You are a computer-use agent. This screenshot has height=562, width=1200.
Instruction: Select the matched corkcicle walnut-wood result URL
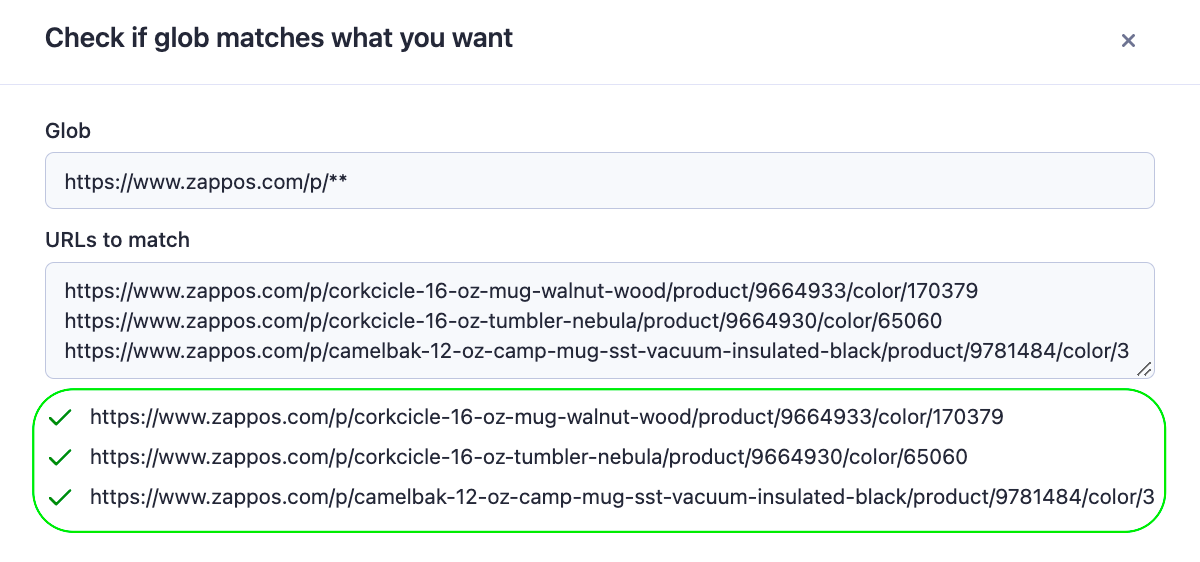click(546, 417)
